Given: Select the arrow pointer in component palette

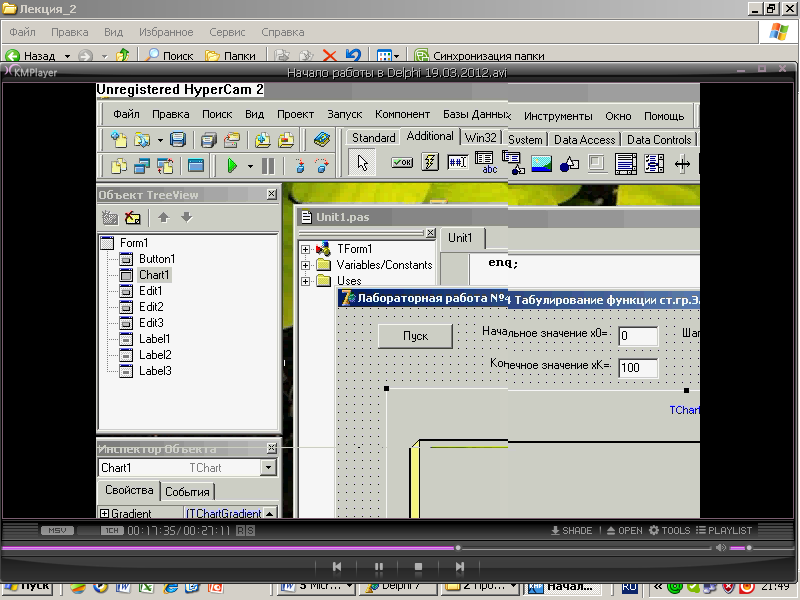Looking at the screenshot, I should coord(362,163).
